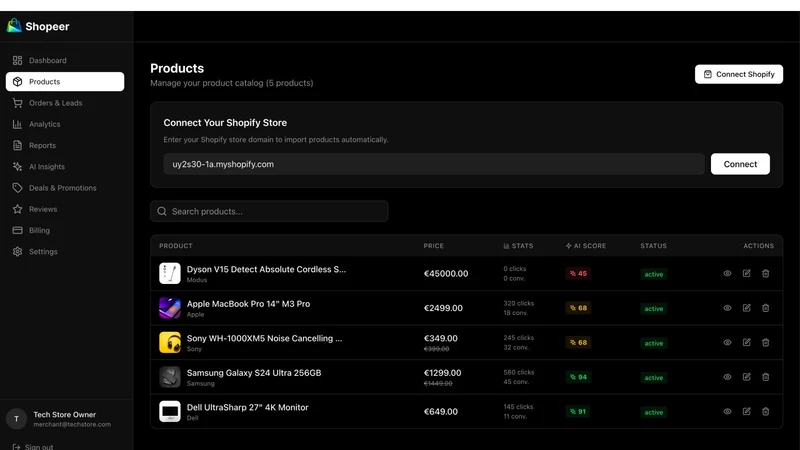Image resolution: width=800 pixels, height=450 pixels.
Task: Click the €45000.00 price
Action: click(446, 273)
